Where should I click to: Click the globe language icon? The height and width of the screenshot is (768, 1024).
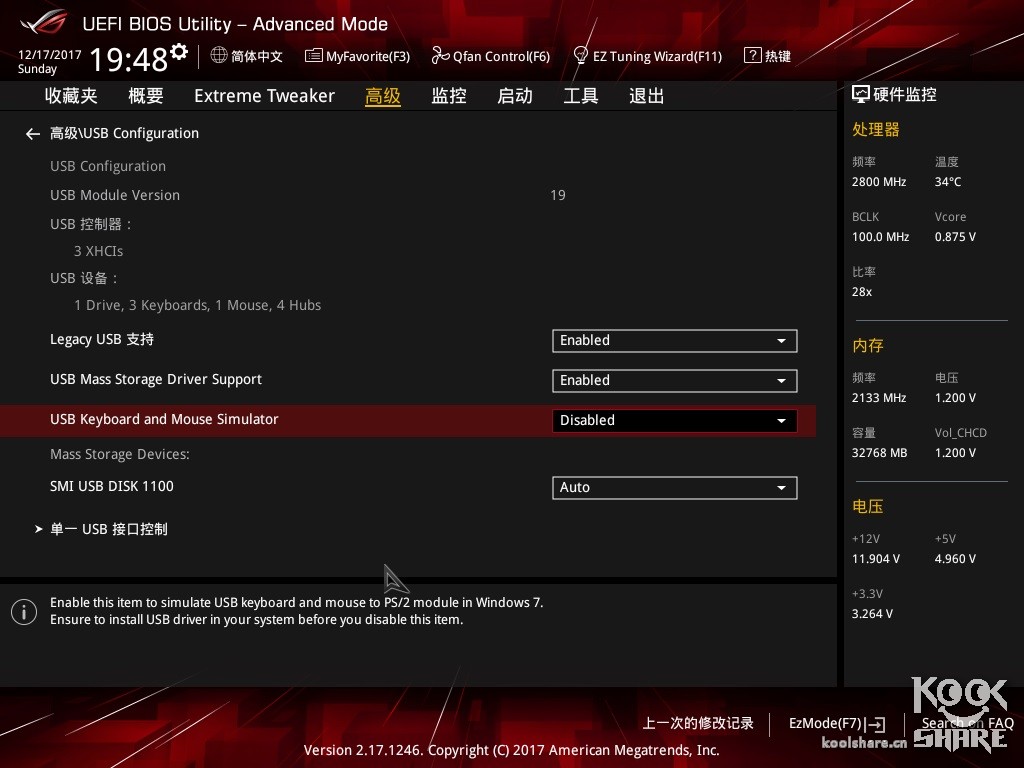(x=219, y=56)
